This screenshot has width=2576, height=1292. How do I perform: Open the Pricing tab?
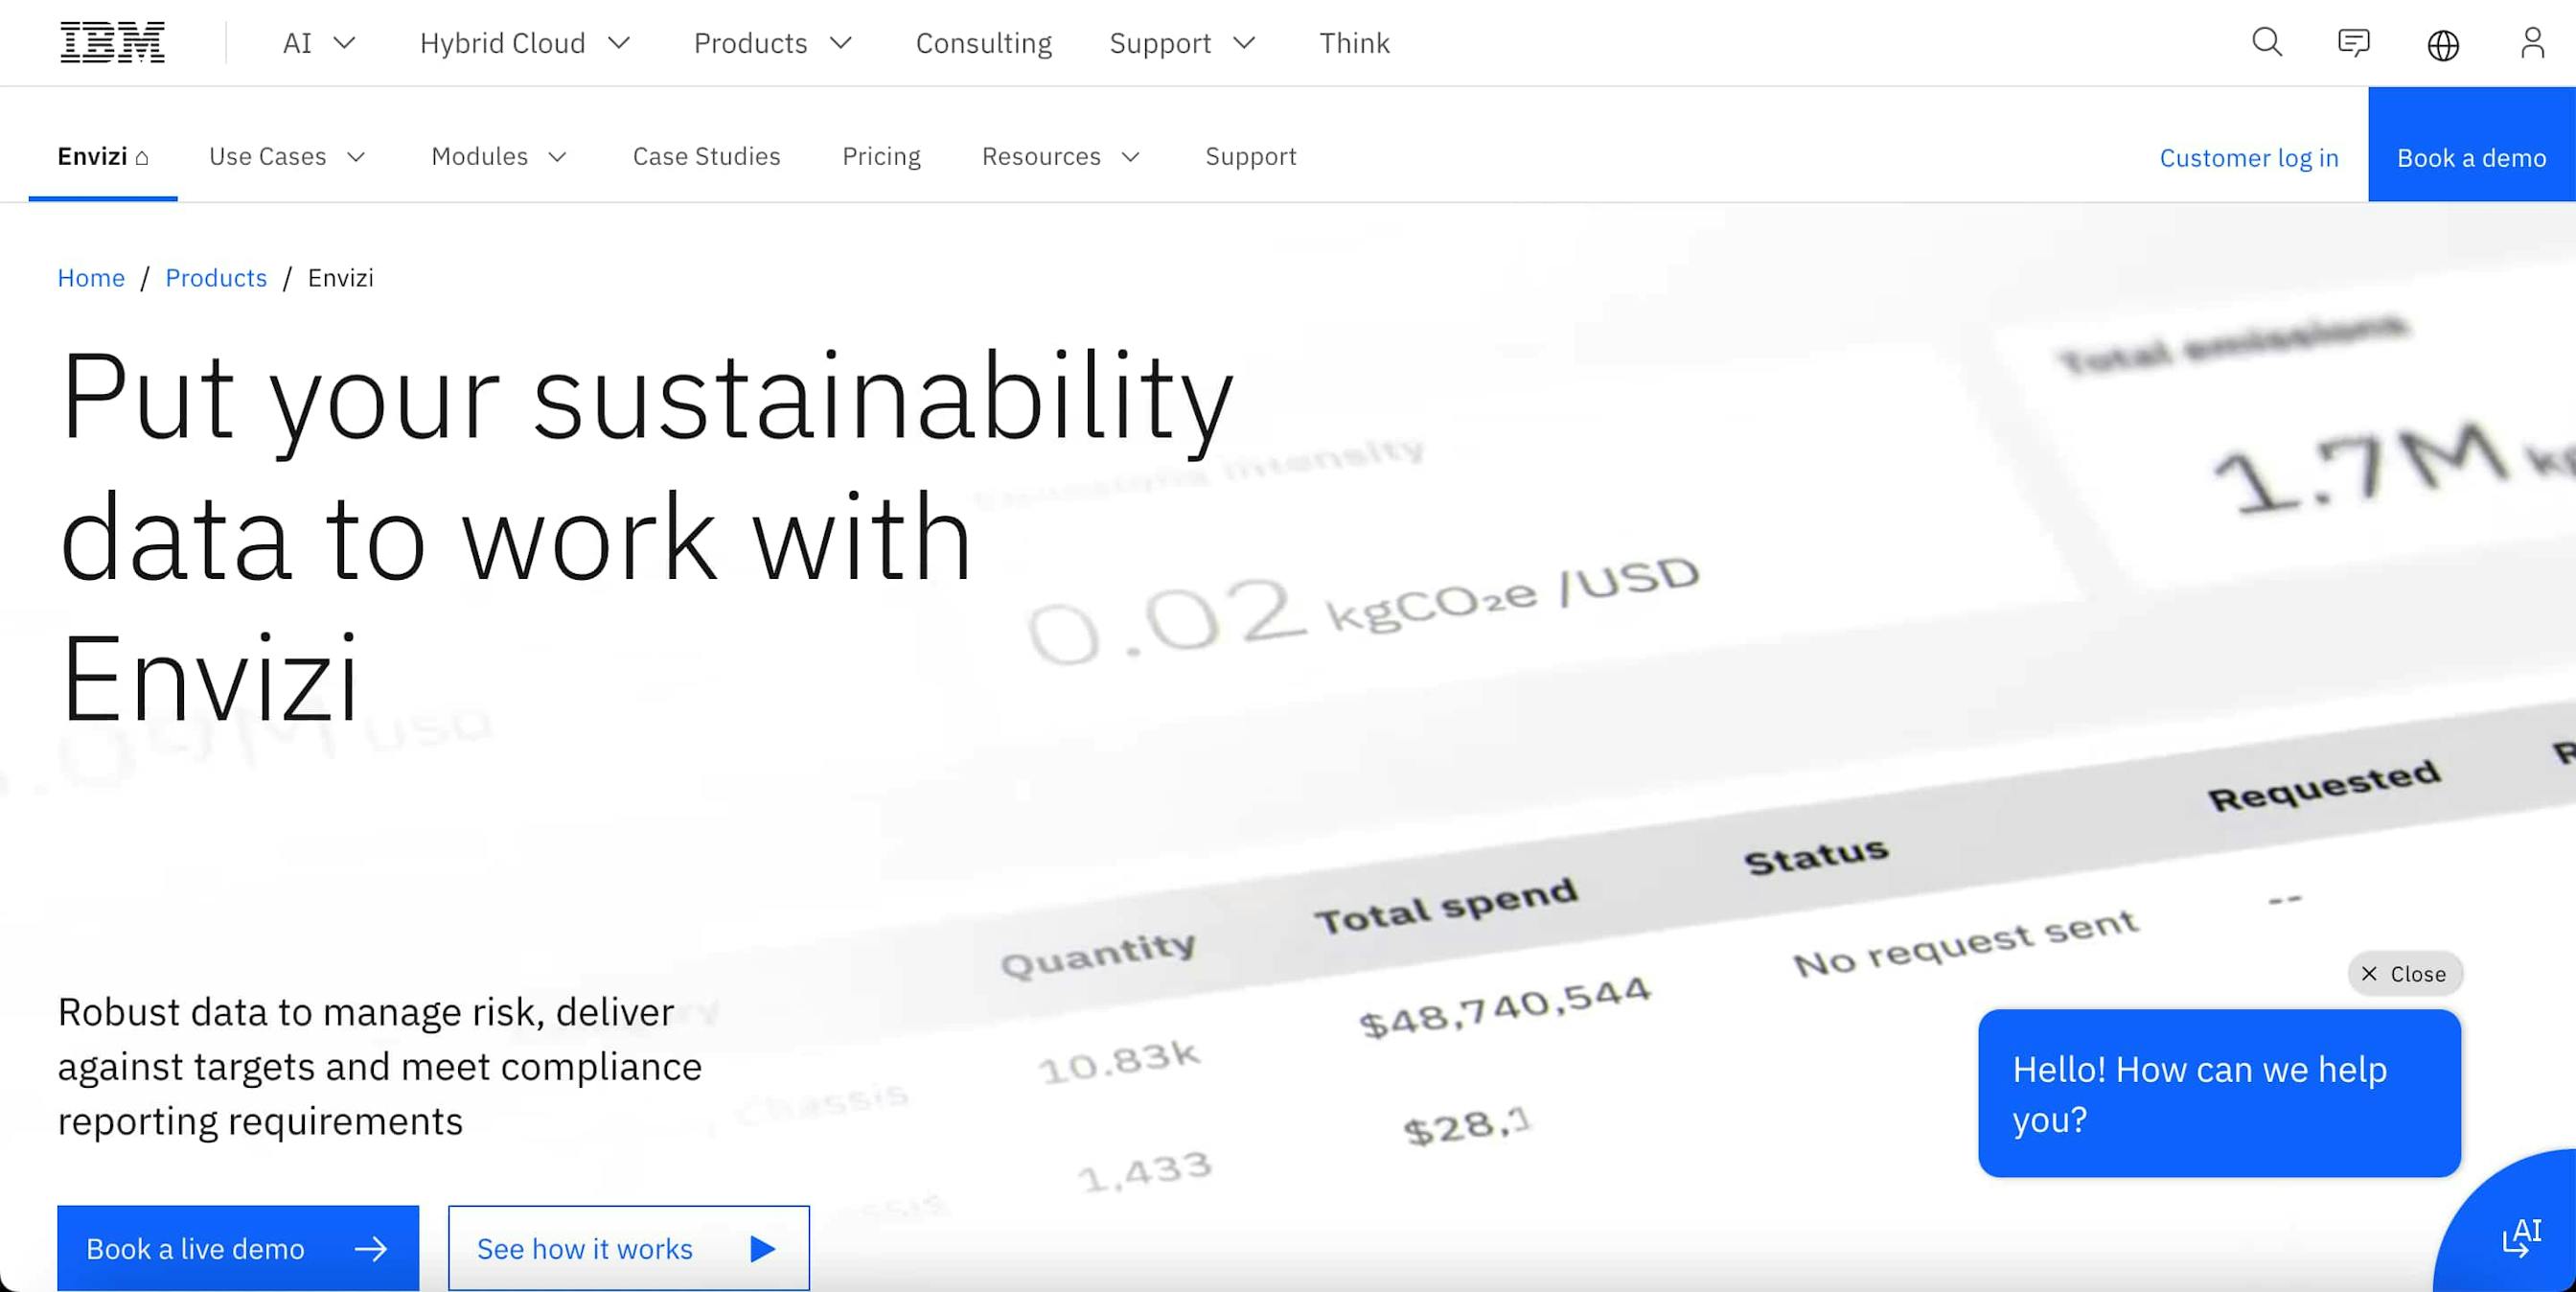point(881,156)
